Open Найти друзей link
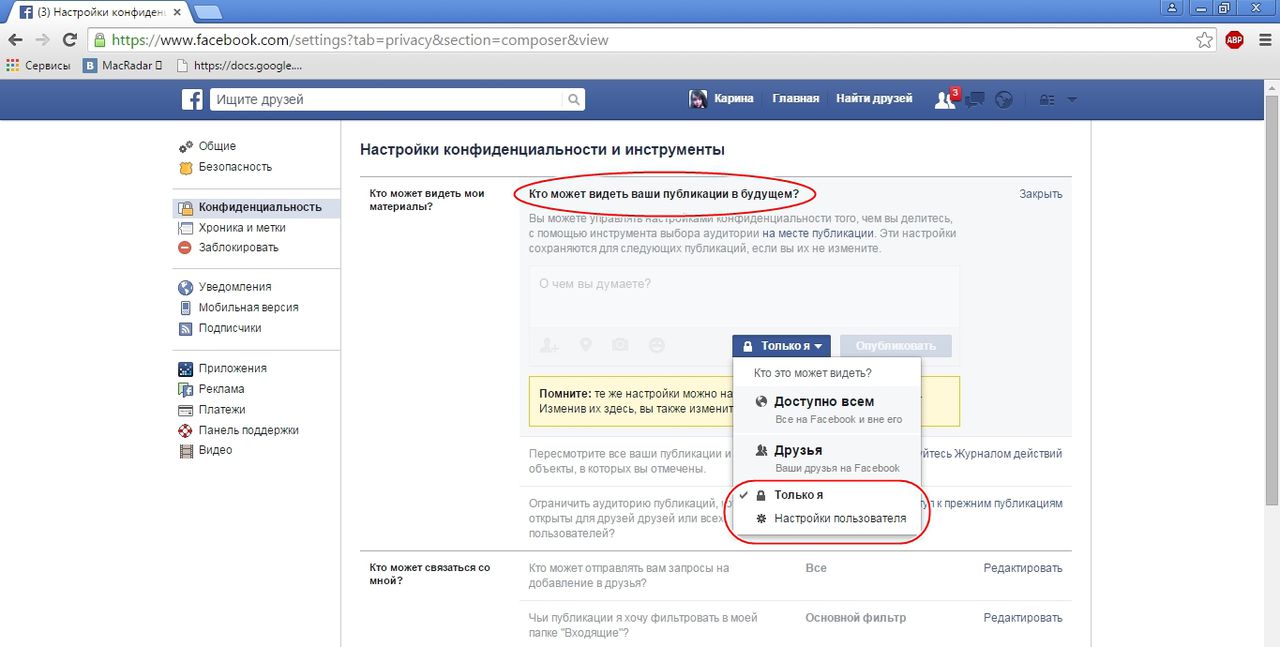This screenshot has width=1280, height=647. coord(874,99)
